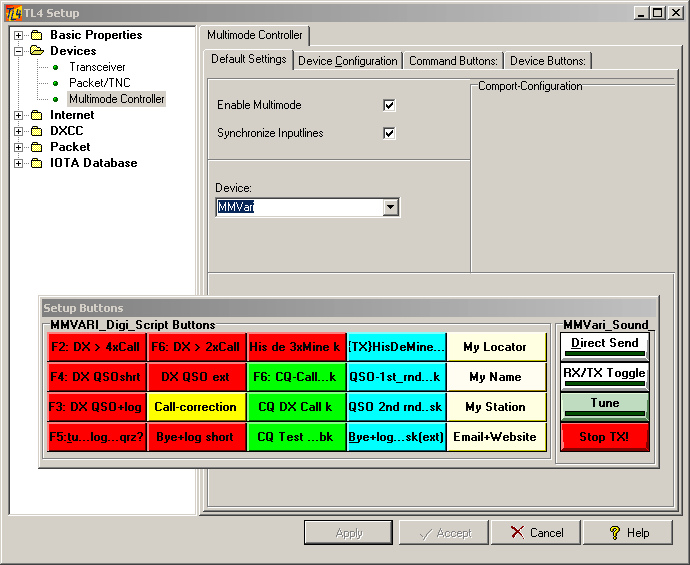Viewport: 690px width, 565px height.
Task: Click the Accept button
Action: [444, 532]
